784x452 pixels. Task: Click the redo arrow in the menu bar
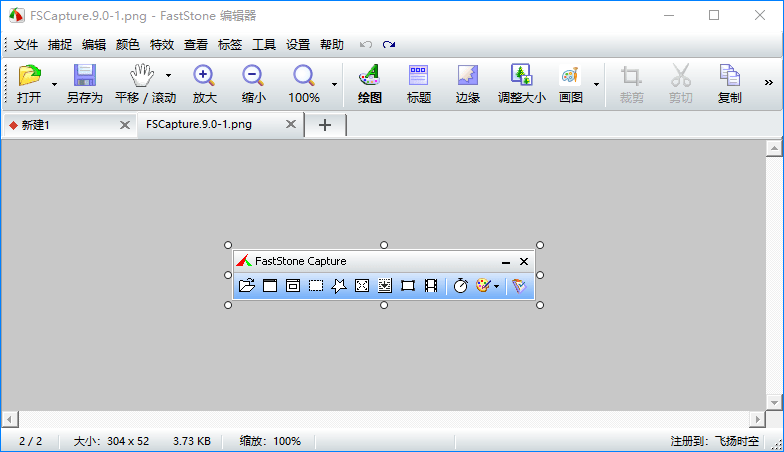(389, 44)
